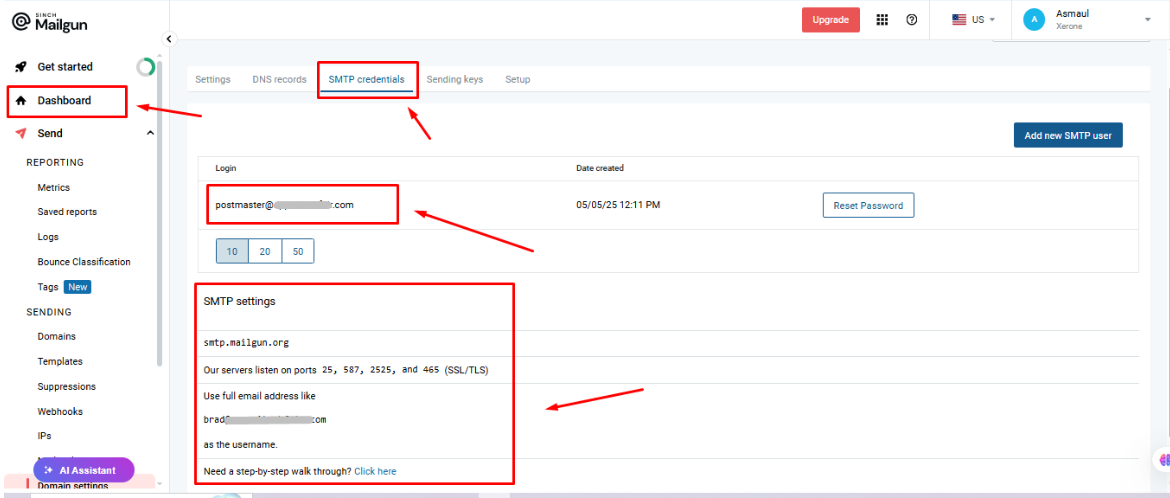Screen dimensions: 1170x498
Task: Click Reset Password for postmaster login
Action: pyautogui.click(x=868, y=205)
